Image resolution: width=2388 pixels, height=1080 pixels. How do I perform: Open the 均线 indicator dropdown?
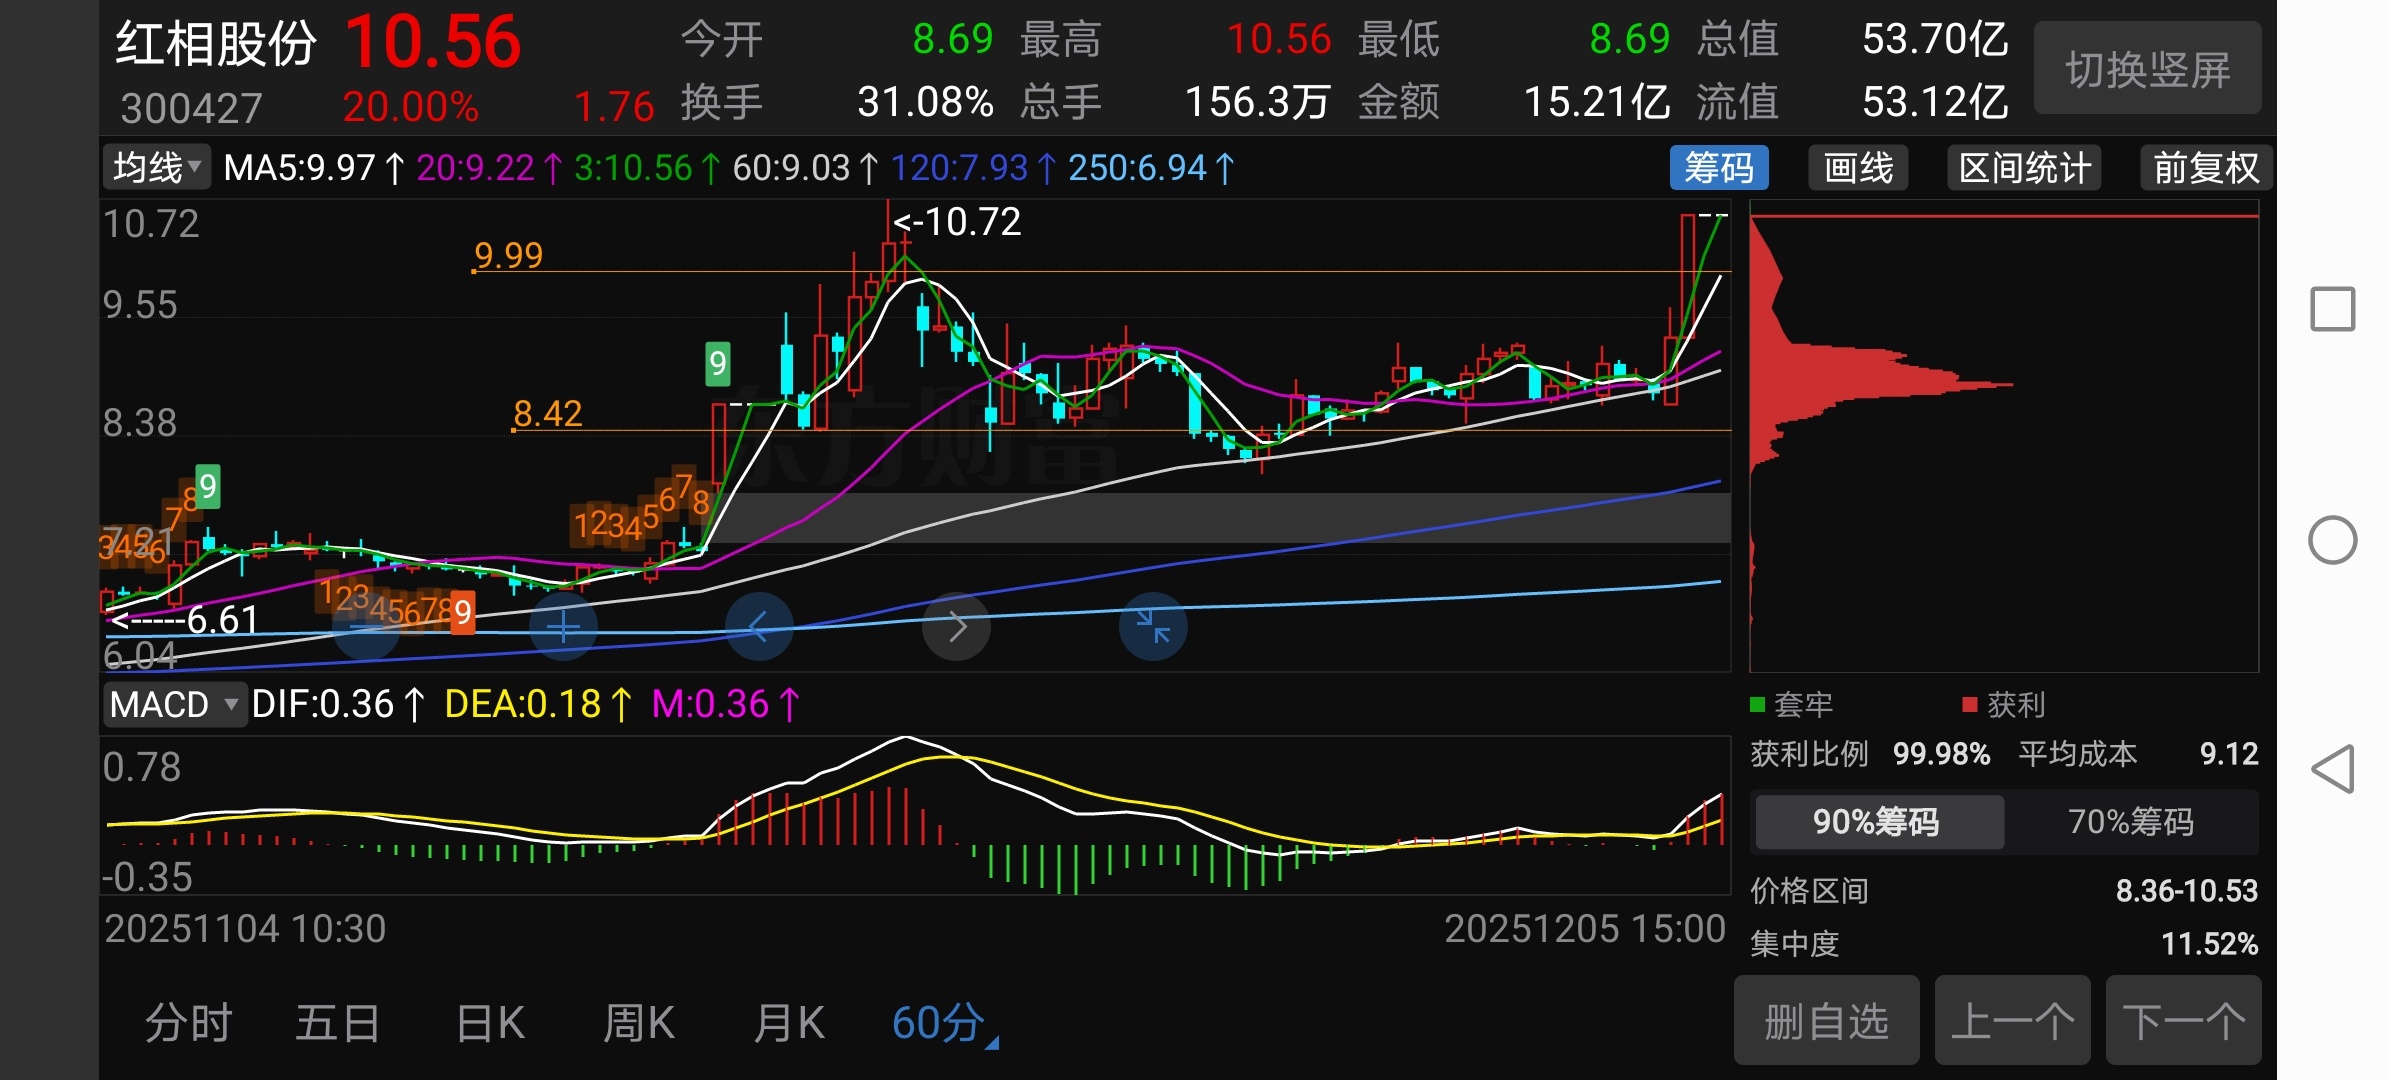point(156,168)
